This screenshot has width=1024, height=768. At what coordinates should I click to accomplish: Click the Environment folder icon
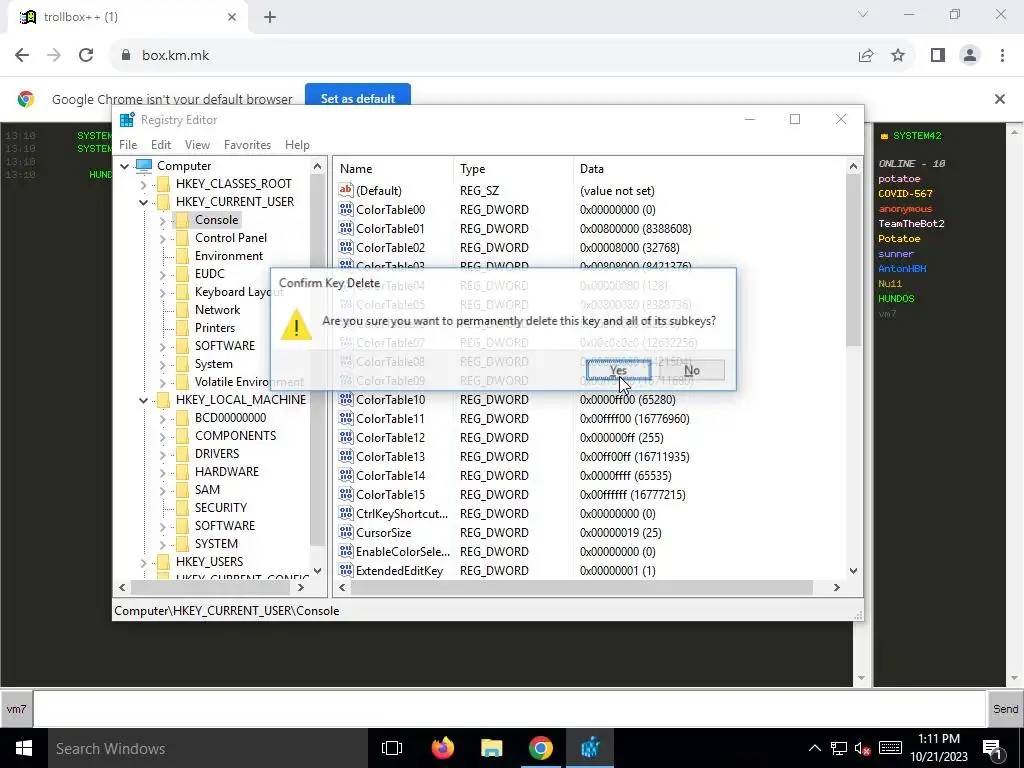point(182,256)
